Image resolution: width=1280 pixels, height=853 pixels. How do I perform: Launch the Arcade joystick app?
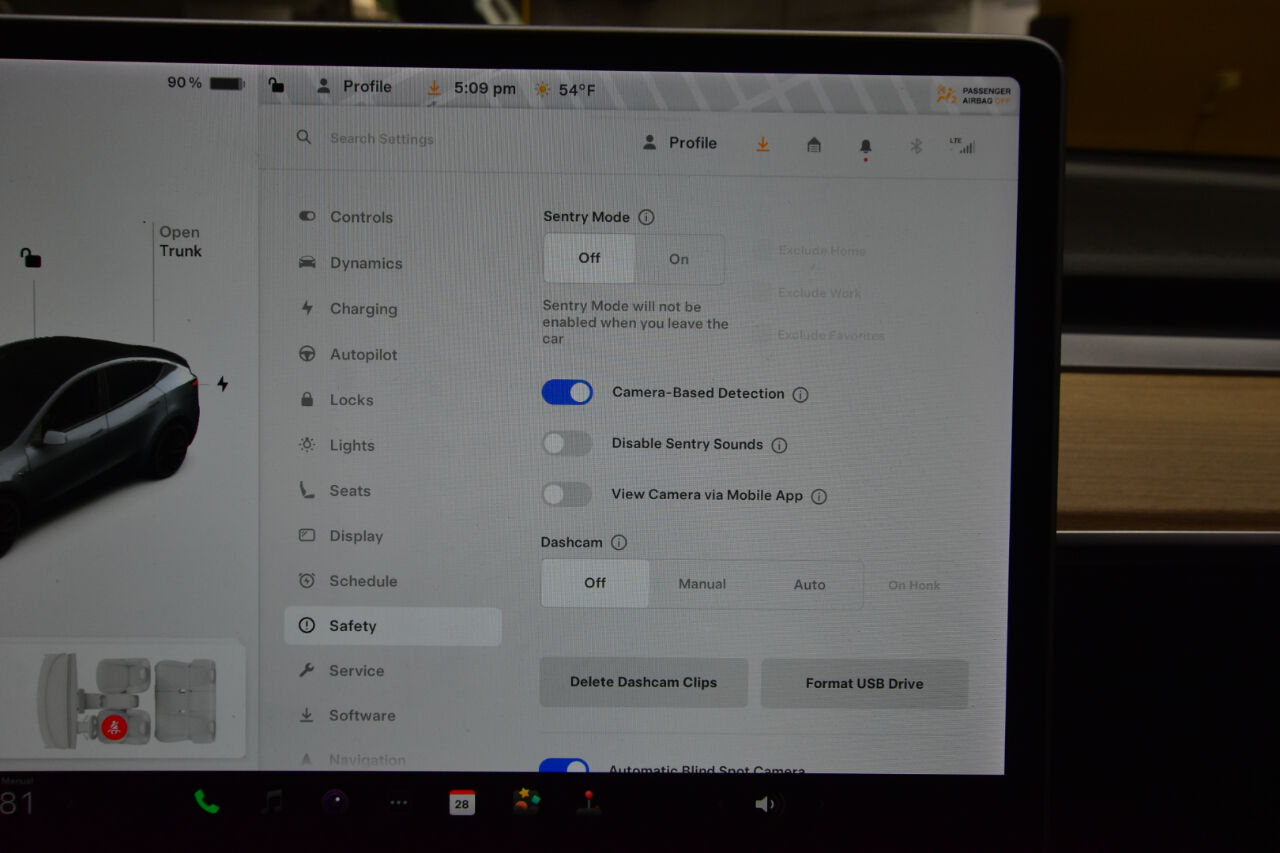pos(589,802)
